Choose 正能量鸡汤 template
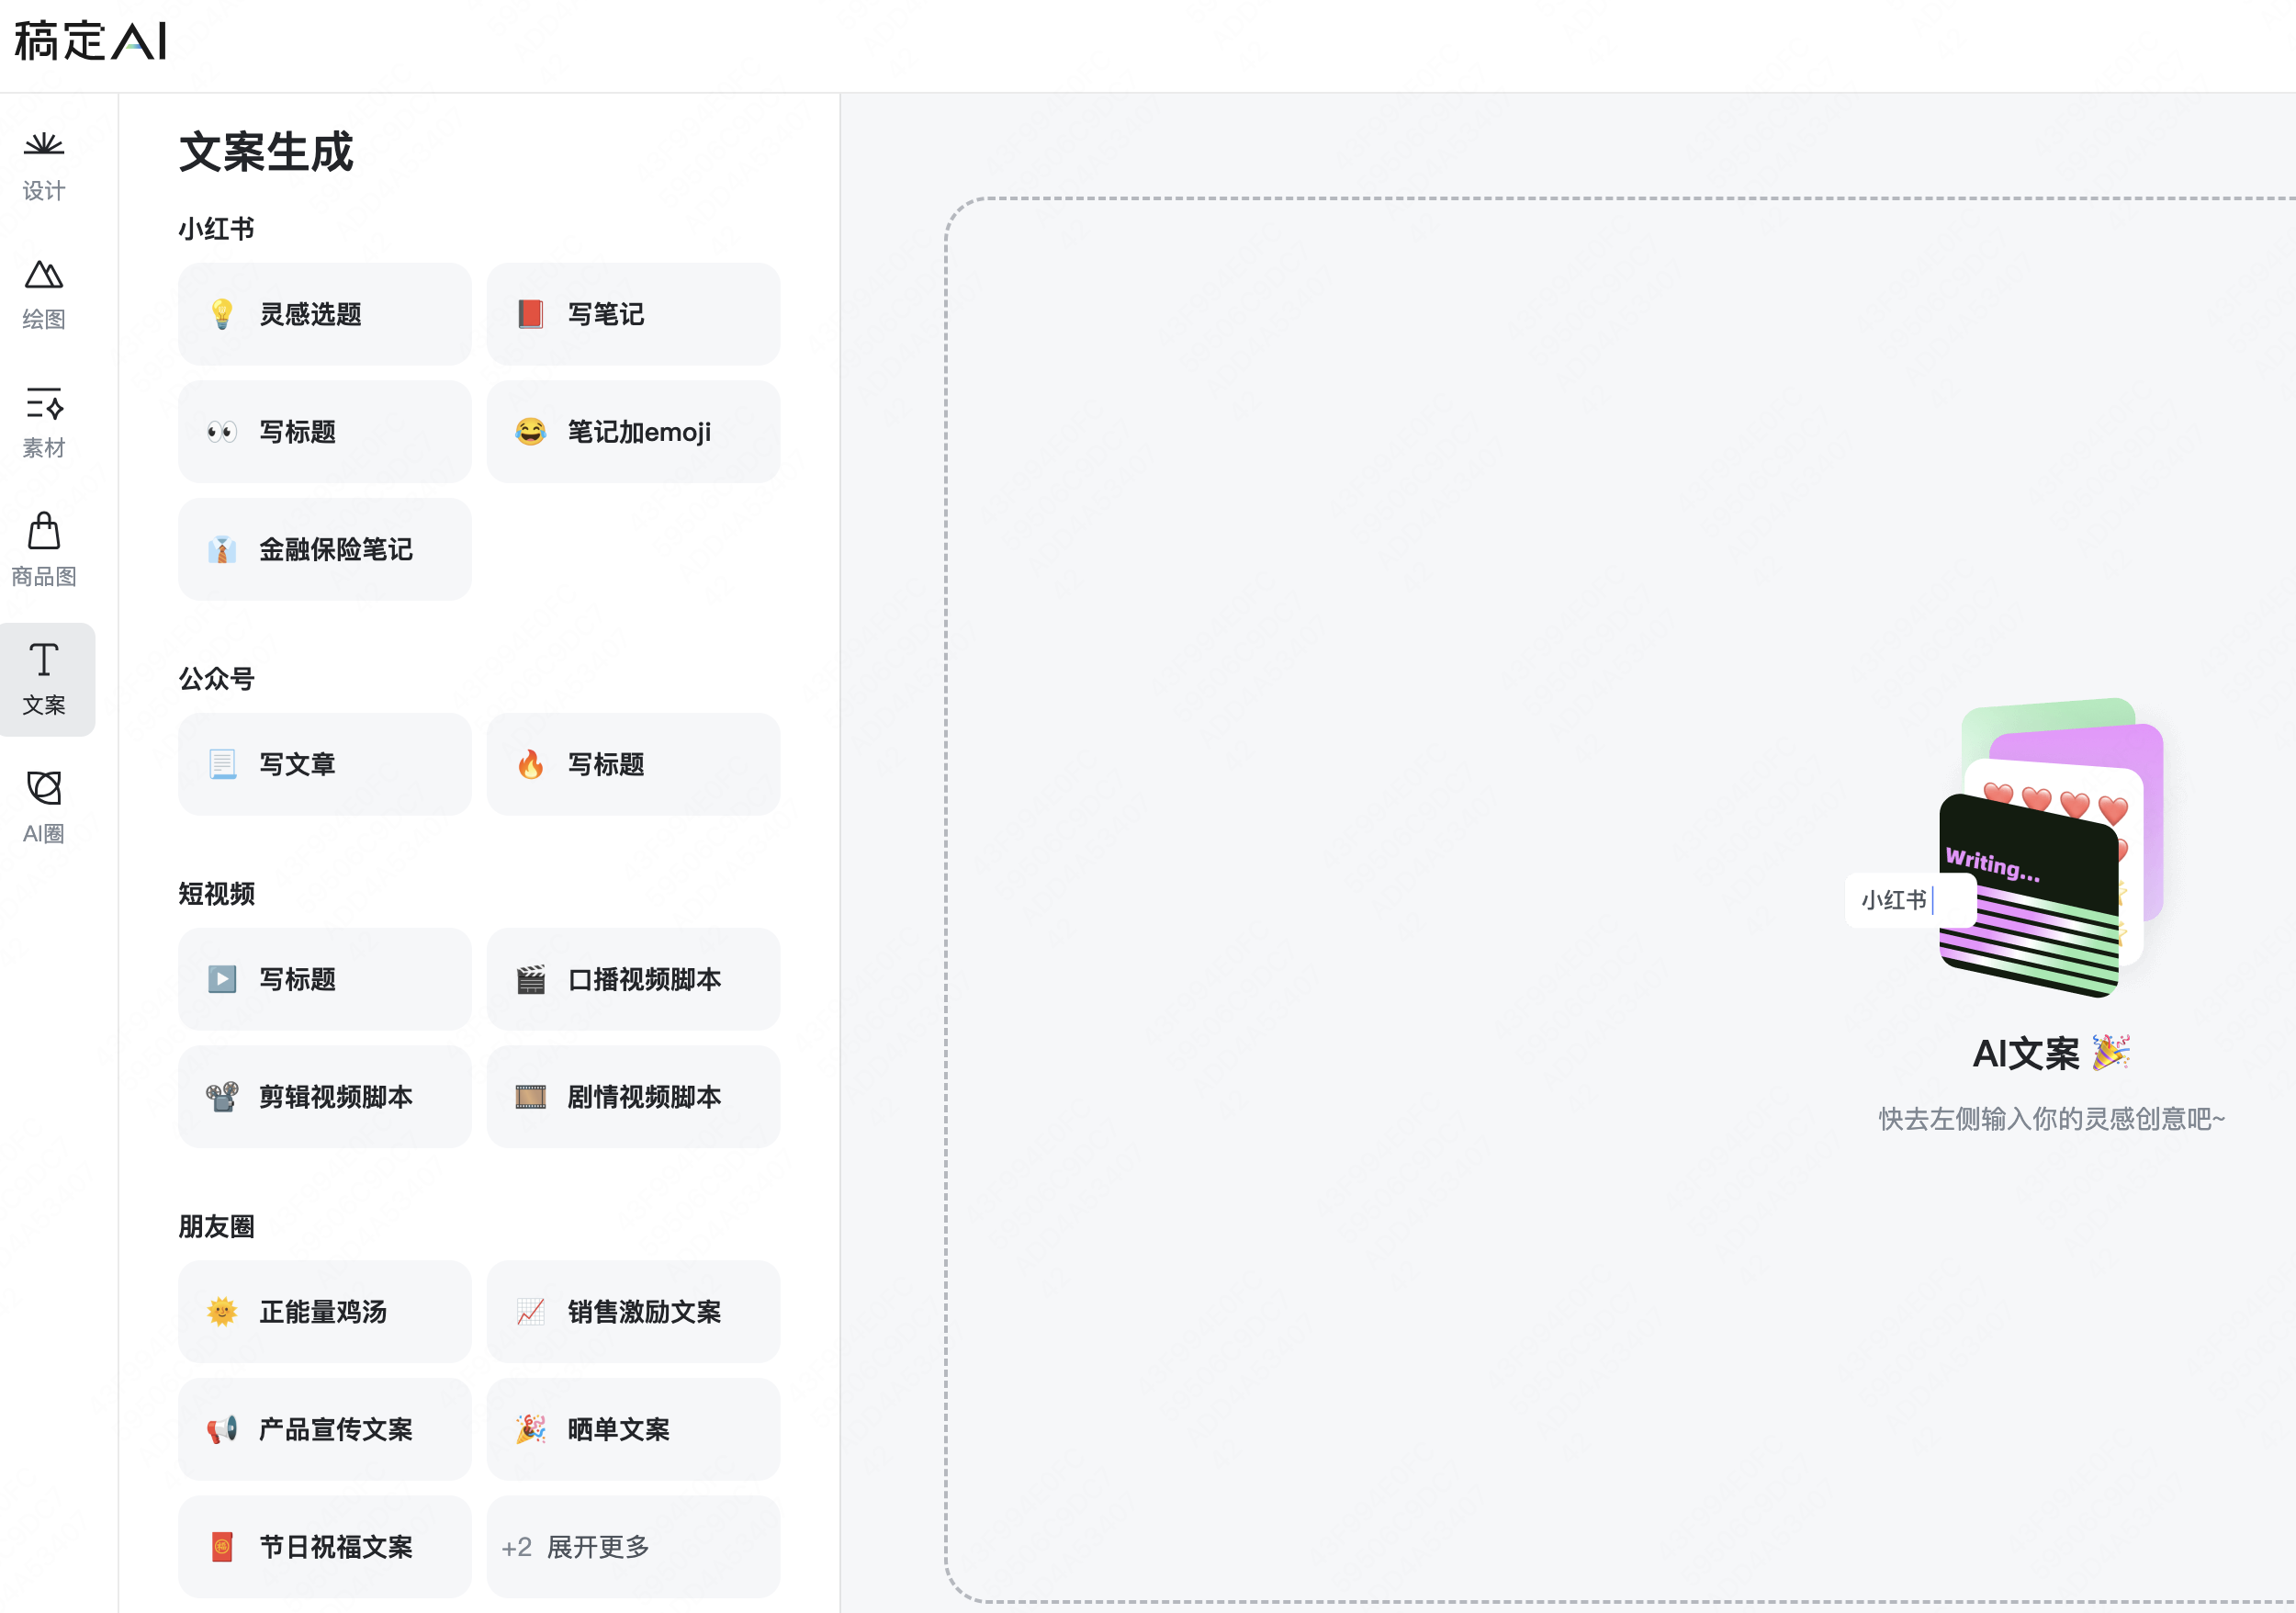 pyautogui.click(x=325, y=1312)
